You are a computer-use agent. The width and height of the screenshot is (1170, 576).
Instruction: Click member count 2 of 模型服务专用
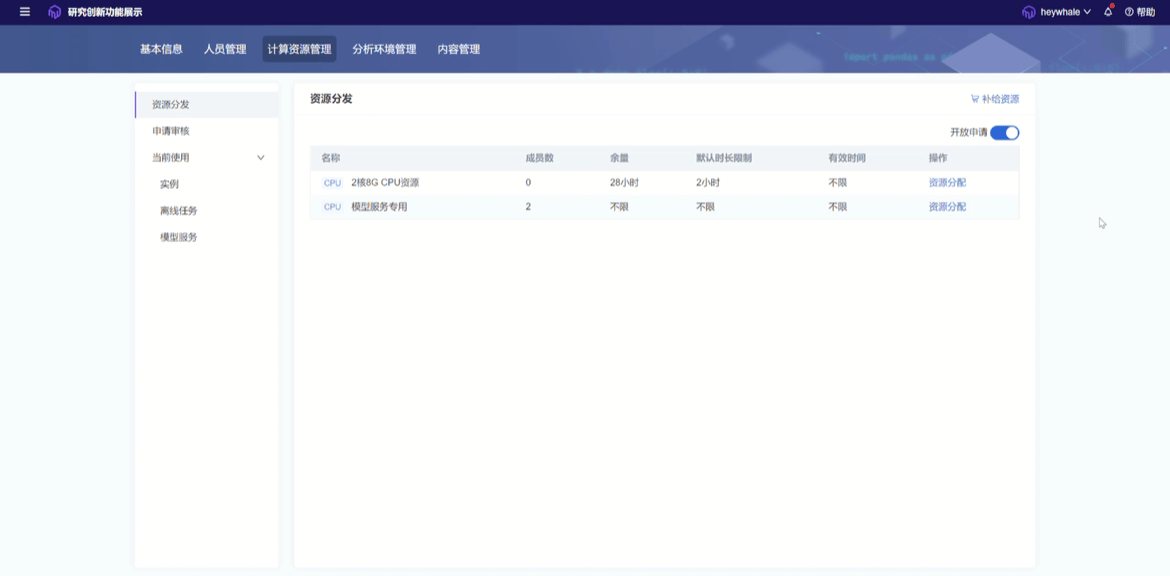(528, 207)
